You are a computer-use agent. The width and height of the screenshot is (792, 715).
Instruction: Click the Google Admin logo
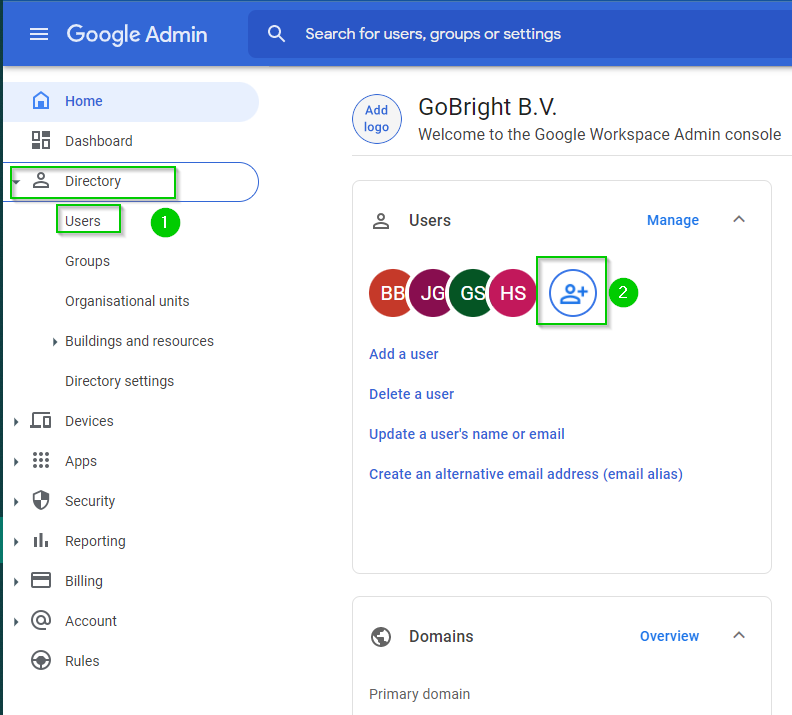click(x=137, y=34)
